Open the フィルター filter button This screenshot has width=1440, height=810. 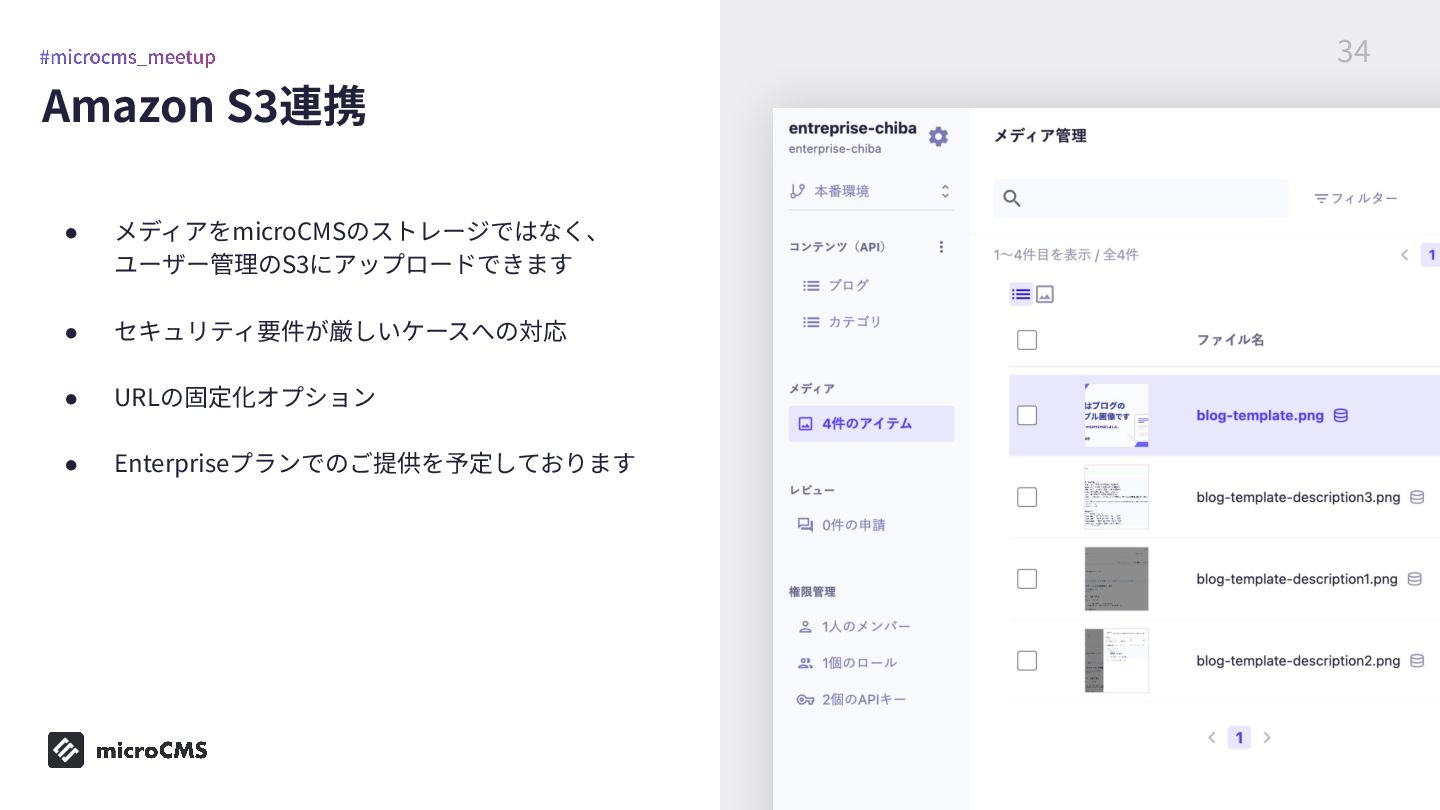(x=1356, y=198)
